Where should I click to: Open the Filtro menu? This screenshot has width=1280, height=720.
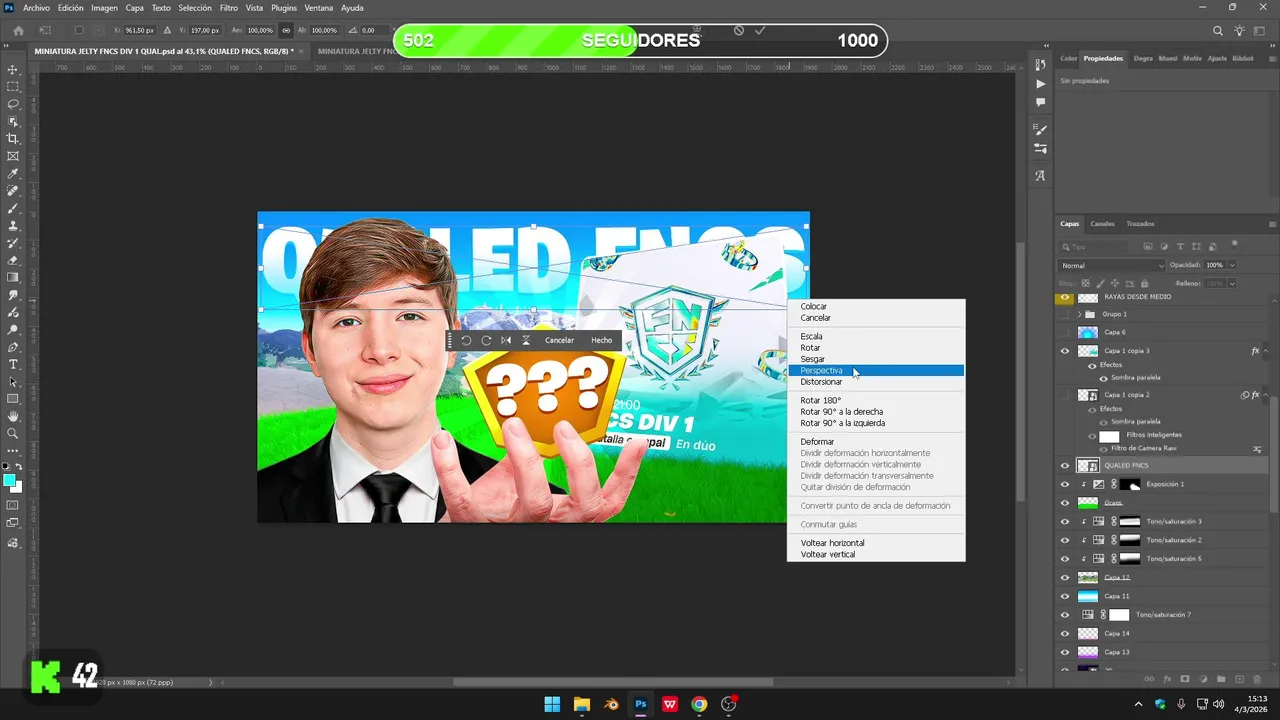229,8
